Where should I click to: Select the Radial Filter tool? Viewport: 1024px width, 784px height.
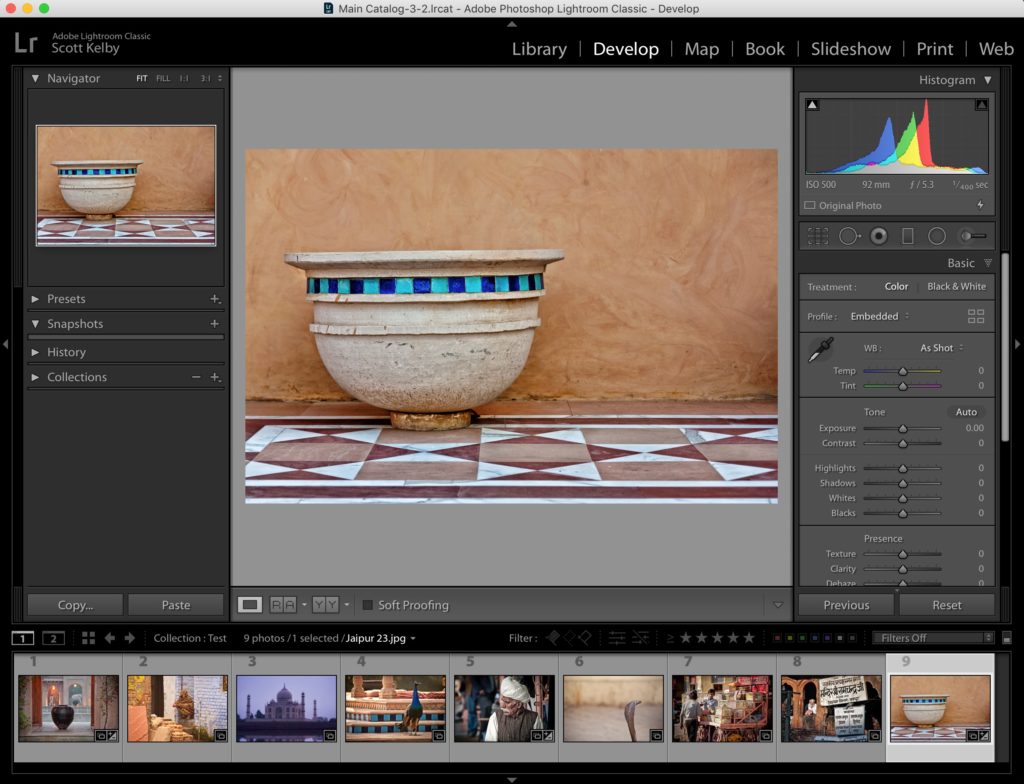(936, 236)
